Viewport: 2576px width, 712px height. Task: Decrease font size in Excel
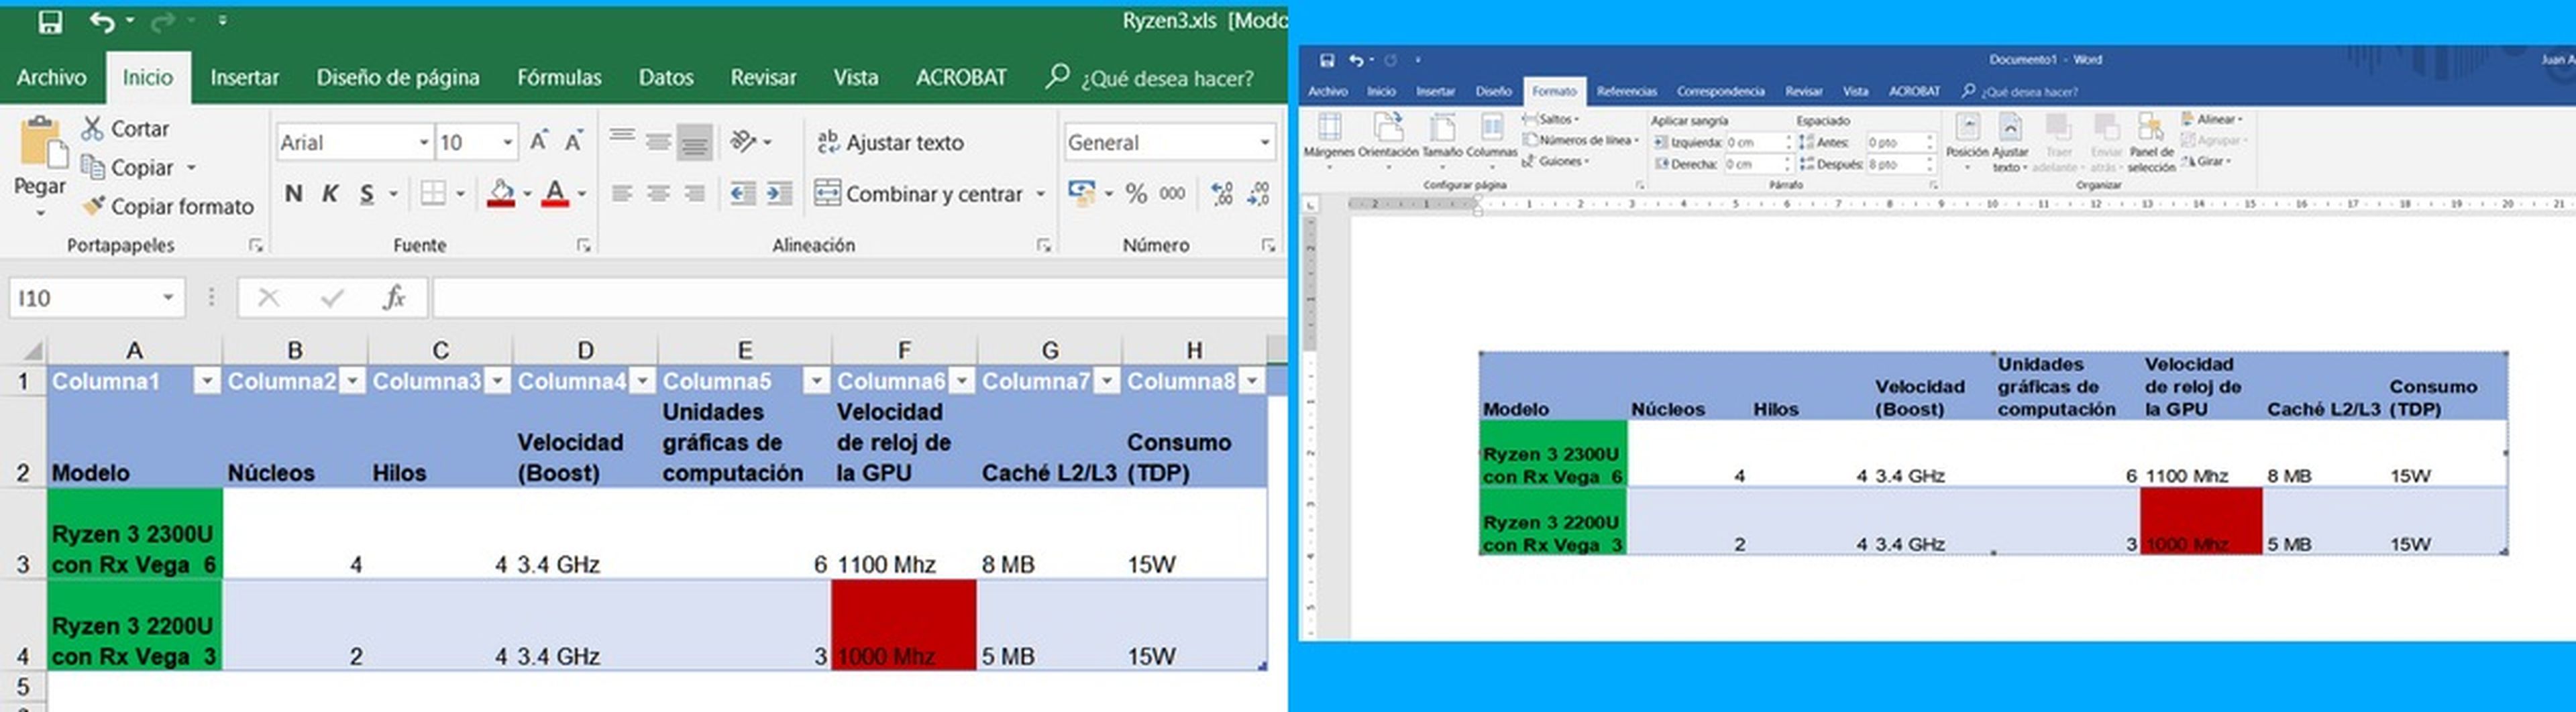[573, 142]
